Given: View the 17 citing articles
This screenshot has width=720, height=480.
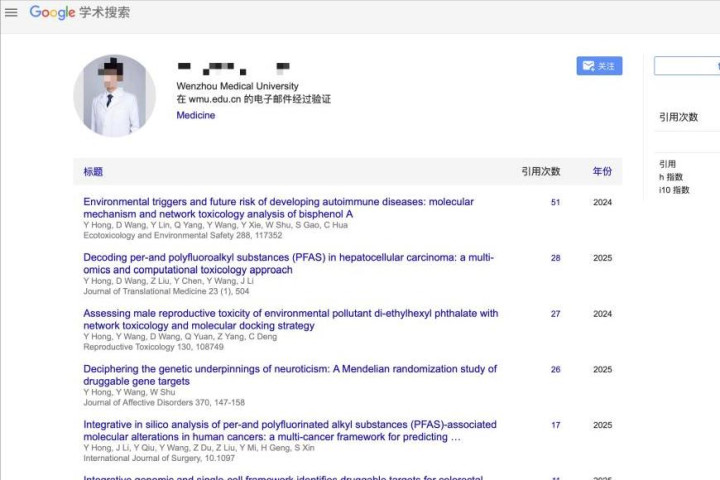Looking at the screenshot, I should click(555, 425).
